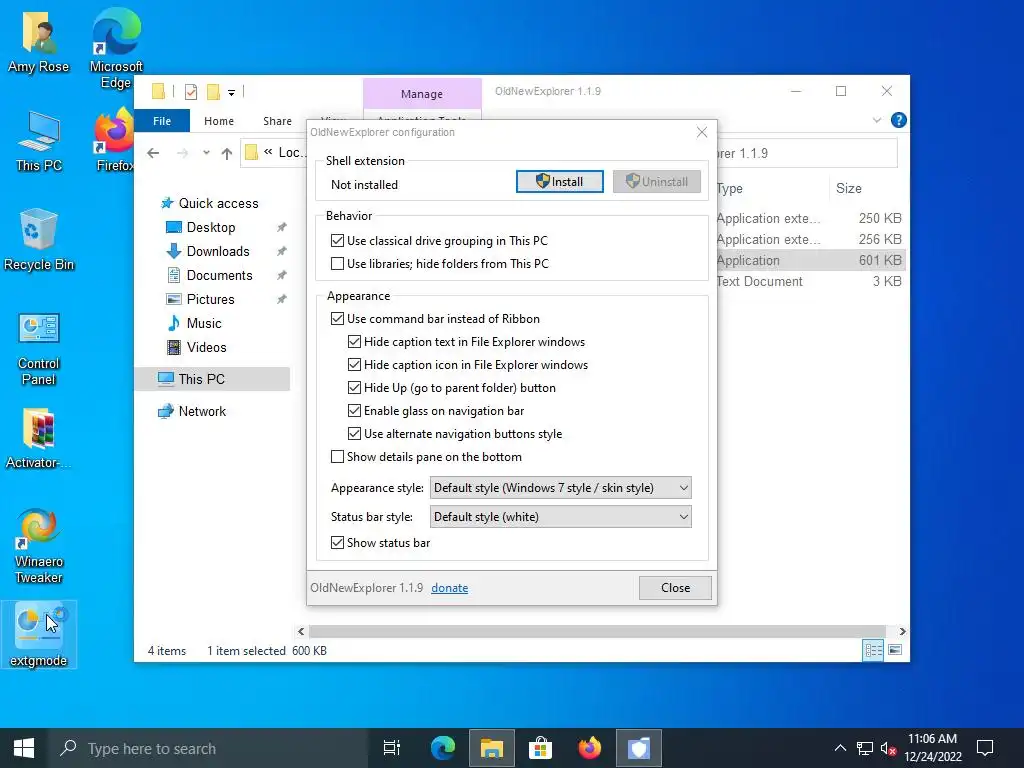Switch to the Share ribbon tab
Image resolution: width=1024 pixels, height=768 pixels.
point(278,121)
